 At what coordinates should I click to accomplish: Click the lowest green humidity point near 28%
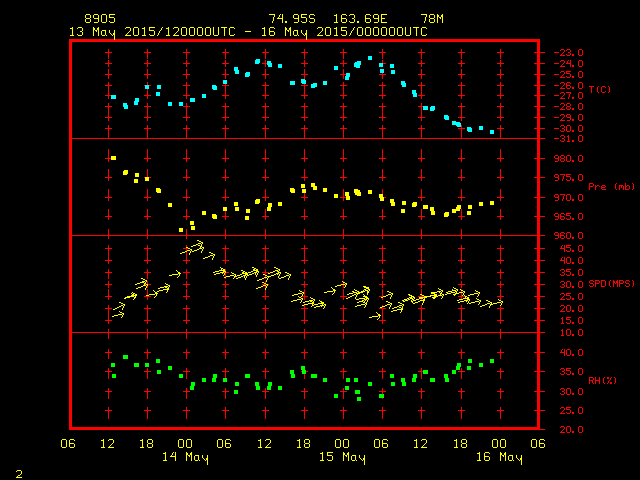[x=359, y=399]
